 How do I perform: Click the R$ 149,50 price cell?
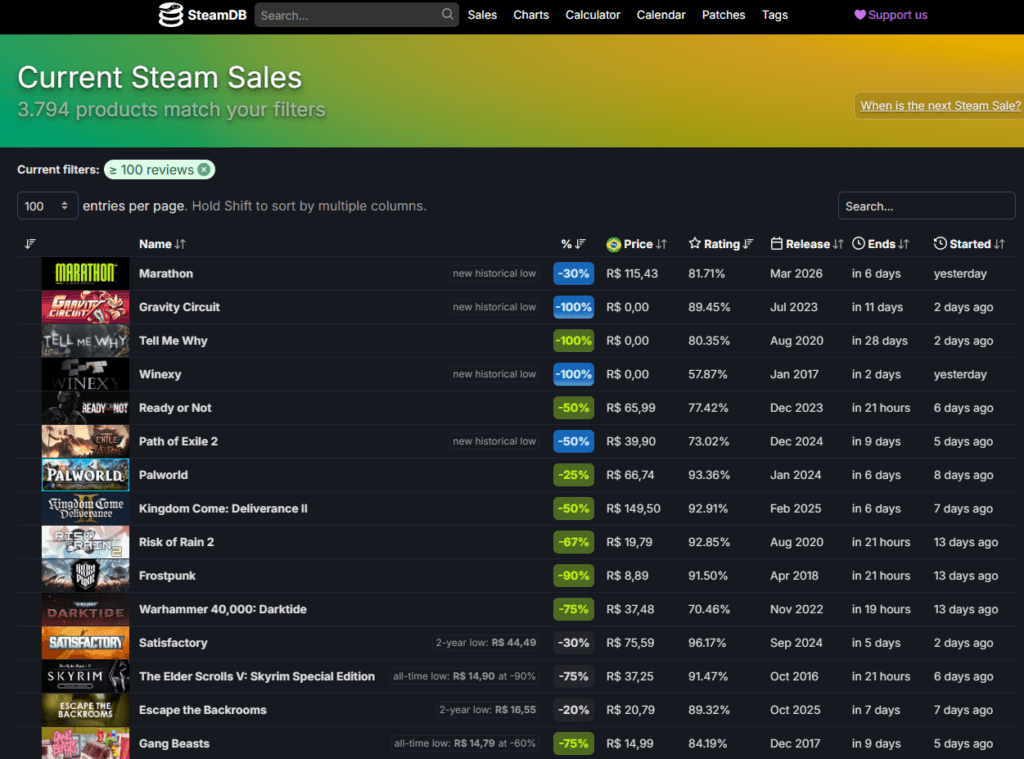(x=633, y=508)
